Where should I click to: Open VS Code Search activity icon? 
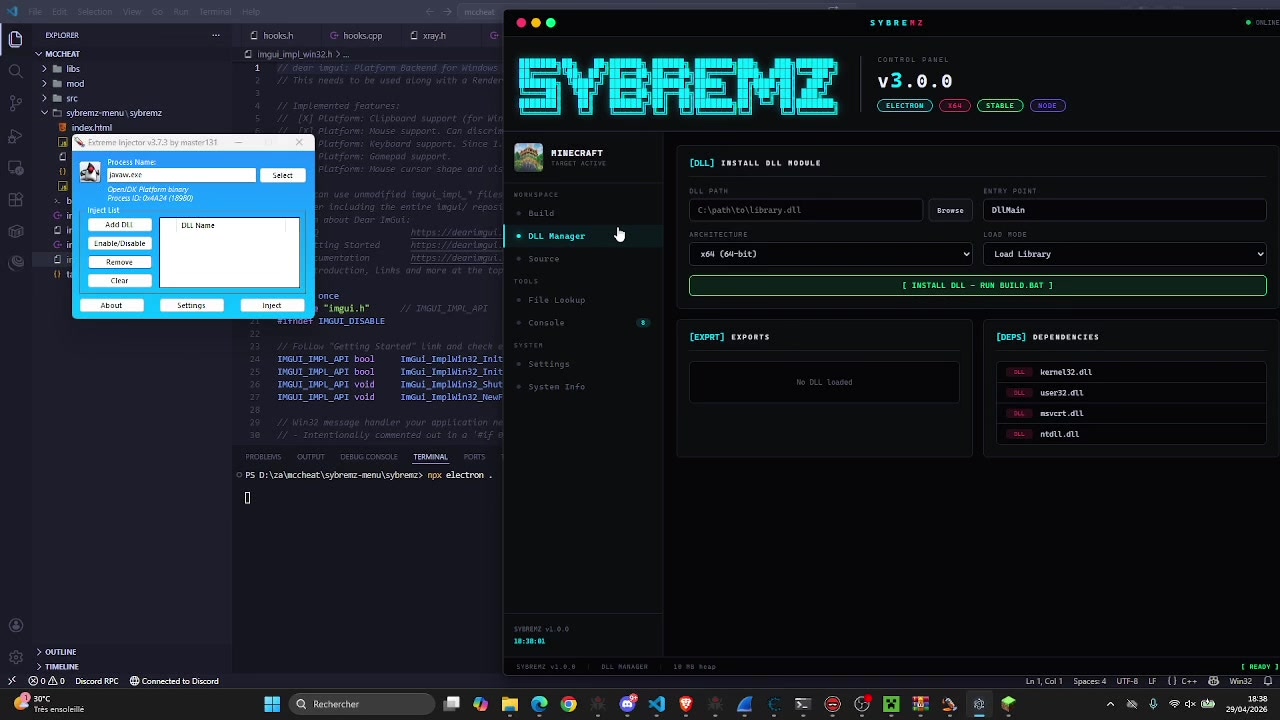point(15,71)
